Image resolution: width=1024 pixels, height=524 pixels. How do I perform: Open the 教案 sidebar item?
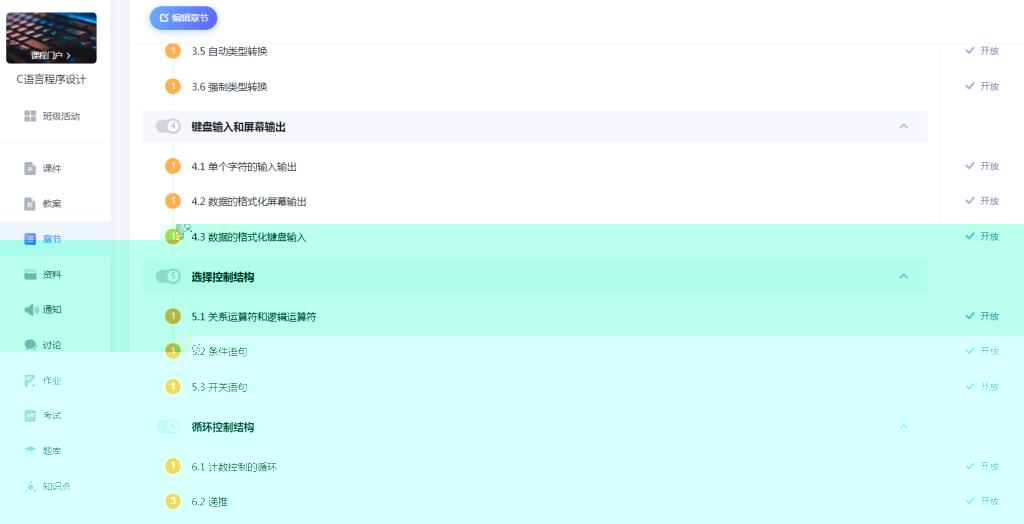(52, 204)
